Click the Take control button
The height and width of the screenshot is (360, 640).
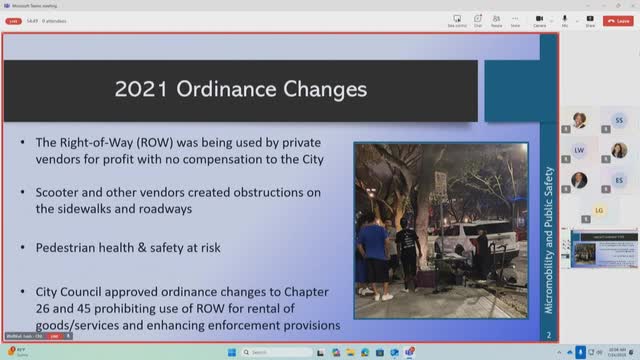point(457,21)
